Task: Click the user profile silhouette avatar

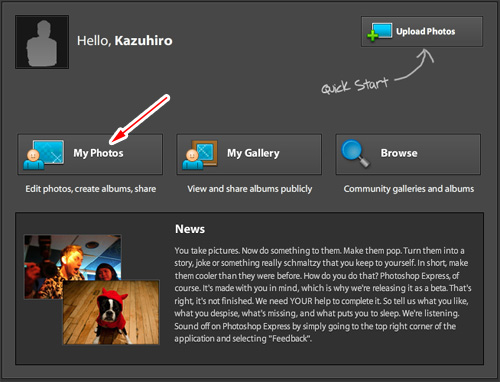Action: (42, 42)
